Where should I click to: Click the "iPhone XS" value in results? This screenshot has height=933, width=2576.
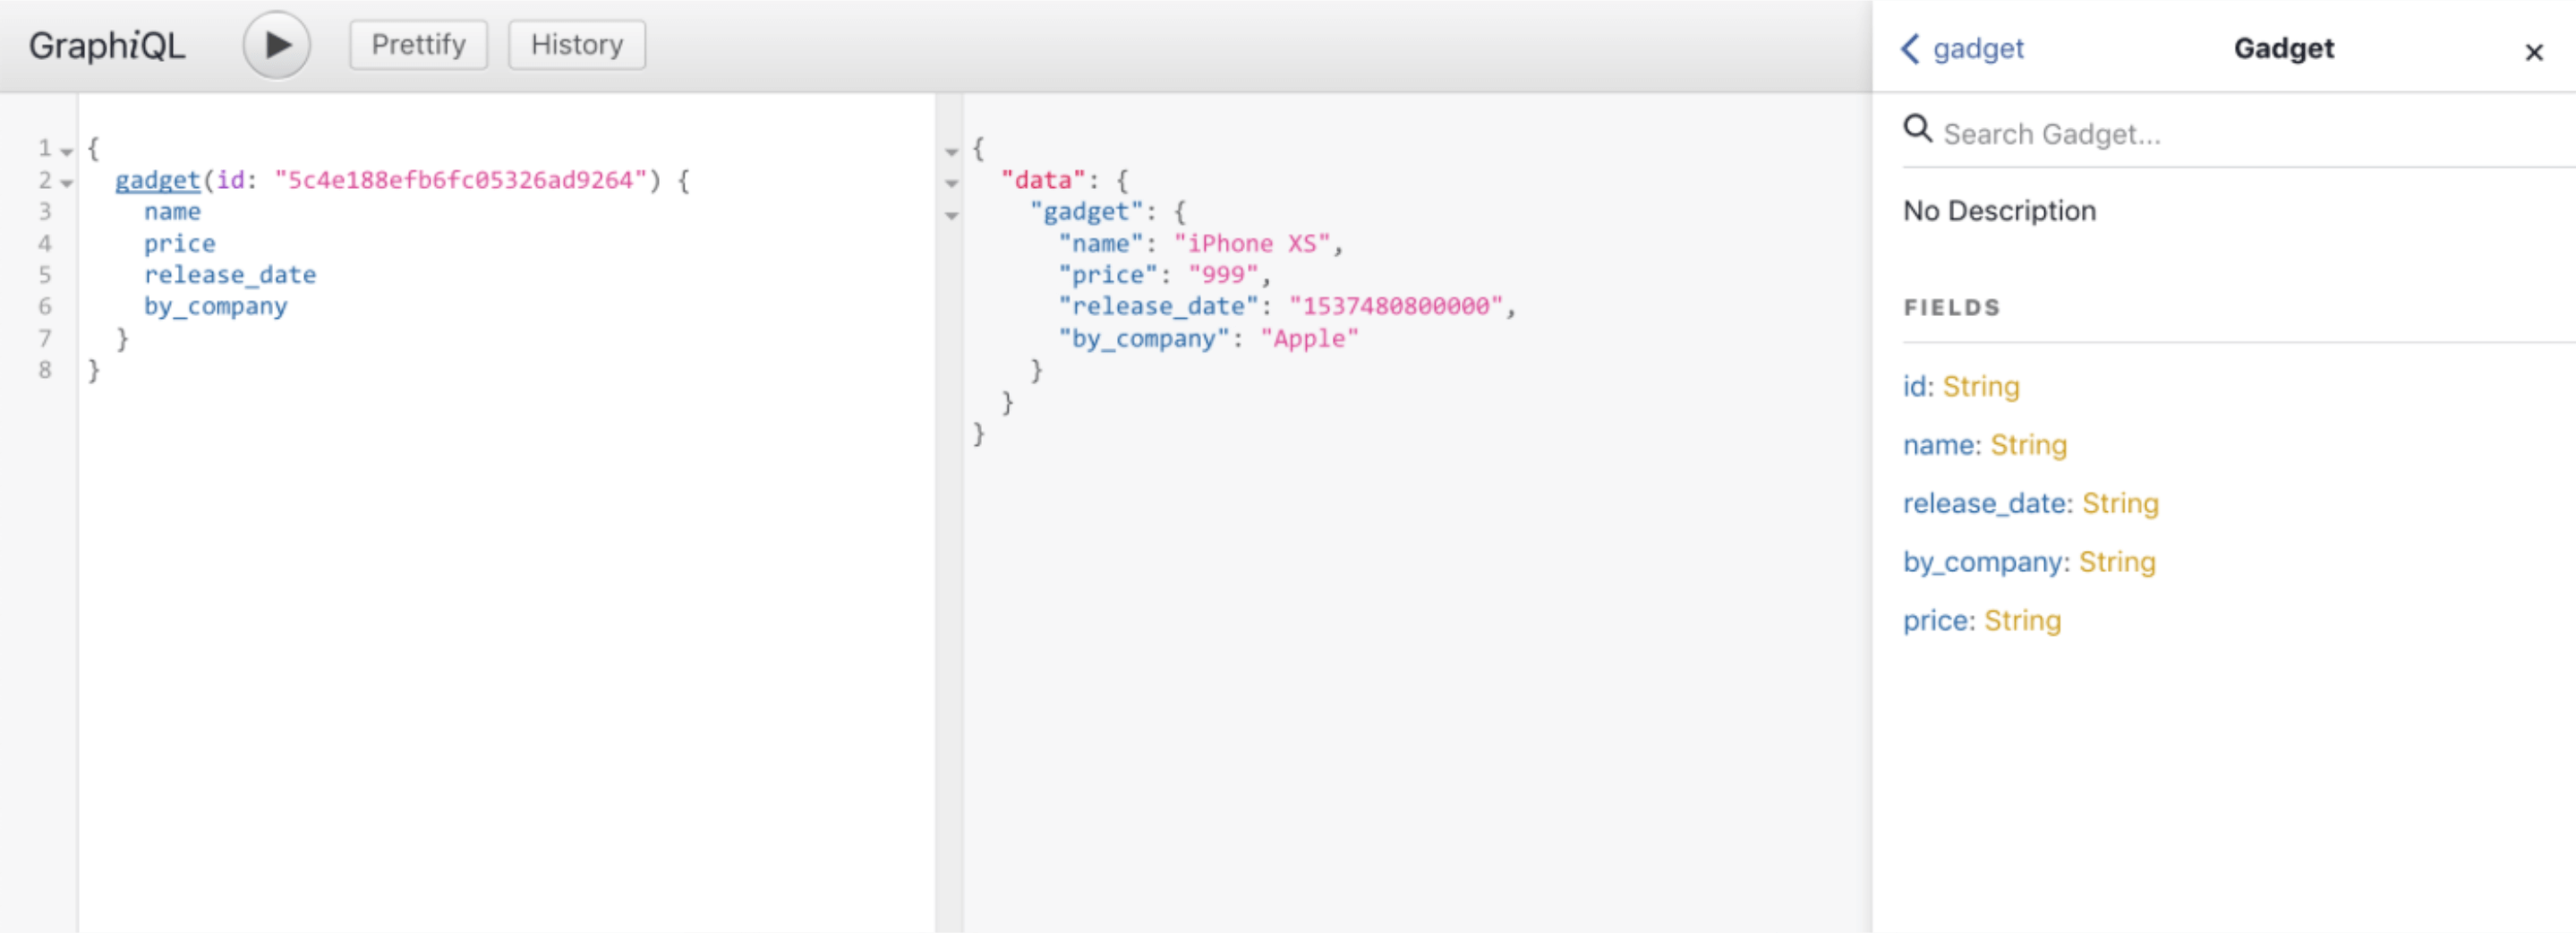(x=1252, y=244)
